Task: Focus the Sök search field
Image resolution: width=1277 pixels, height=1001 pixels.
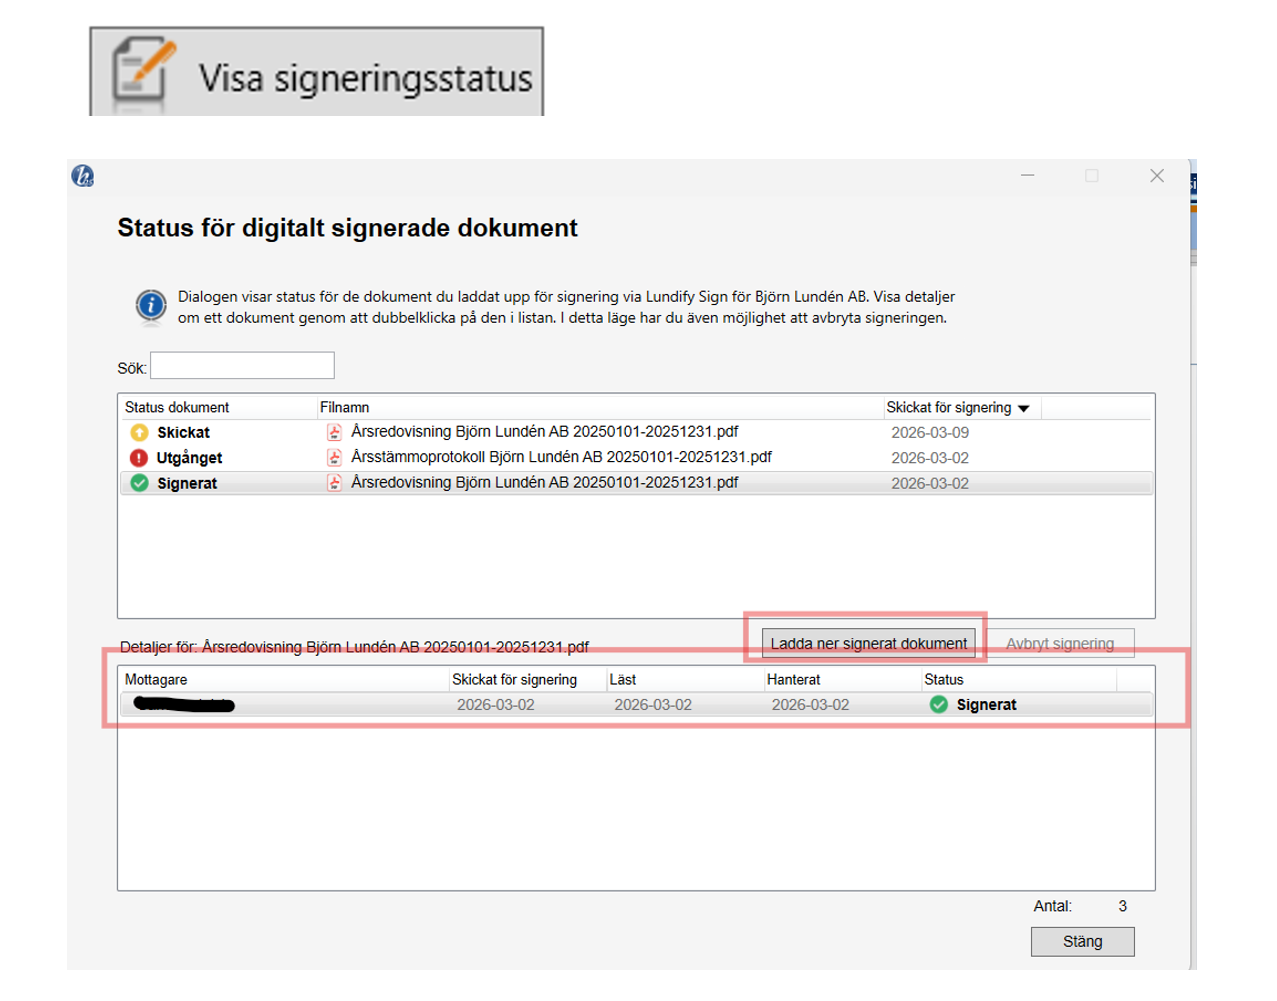Action: 242,366
